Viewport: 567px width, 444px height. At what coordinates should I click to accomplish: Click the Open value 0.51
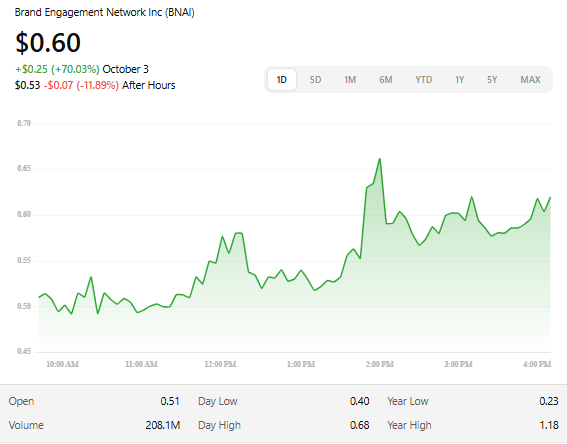(x=170, y=401)
